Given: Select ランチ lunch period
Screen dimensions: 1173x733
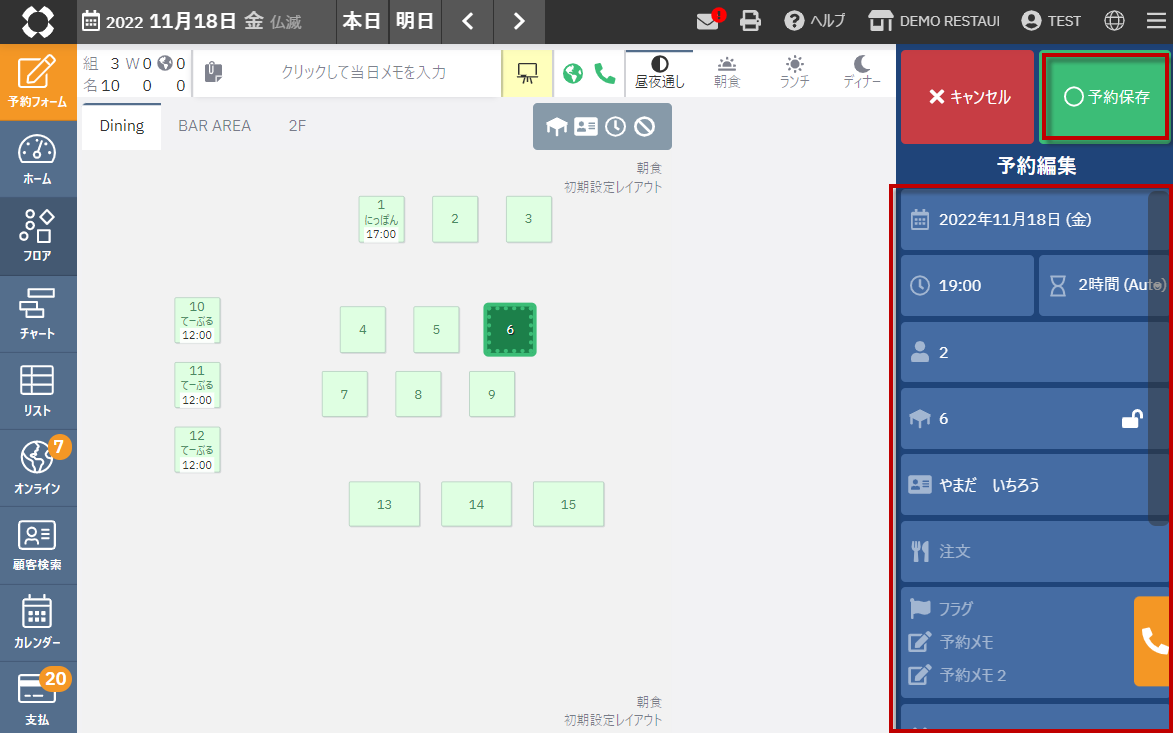Looking at the screenshot, I should tap(794, 73).
